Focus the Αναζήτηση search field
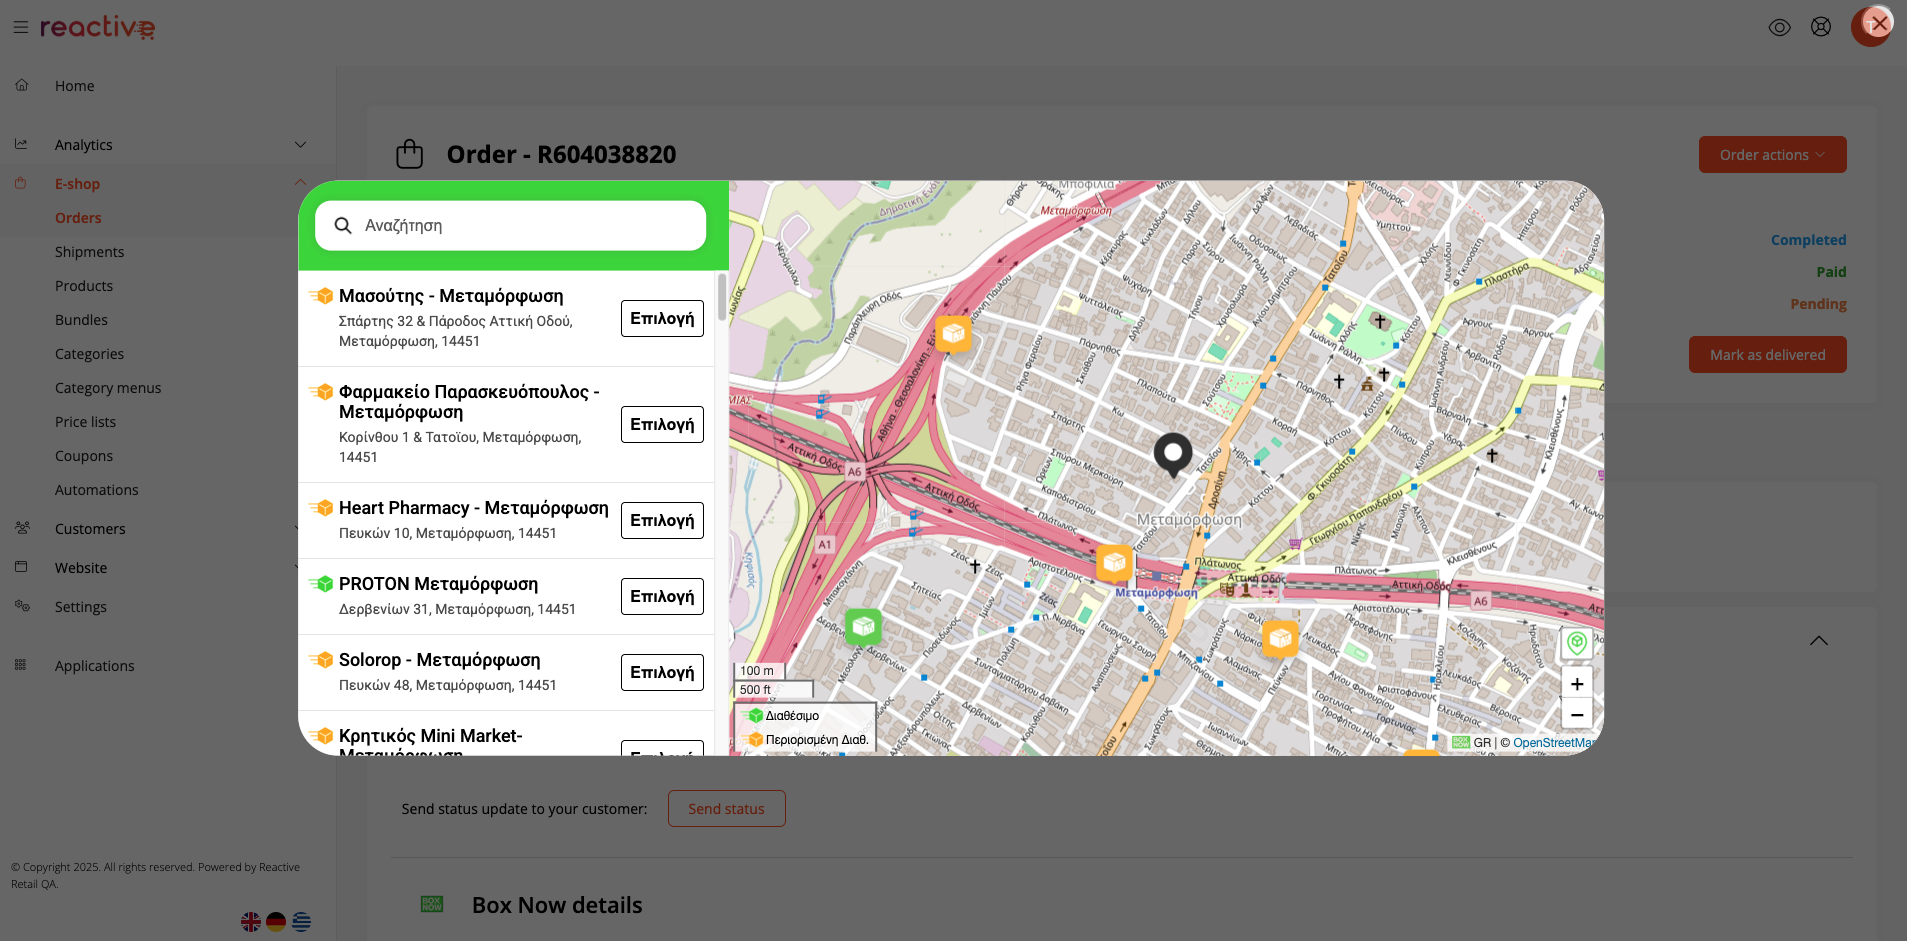The height and width of the screenshot is (941, 1907). tap(520, 226)
